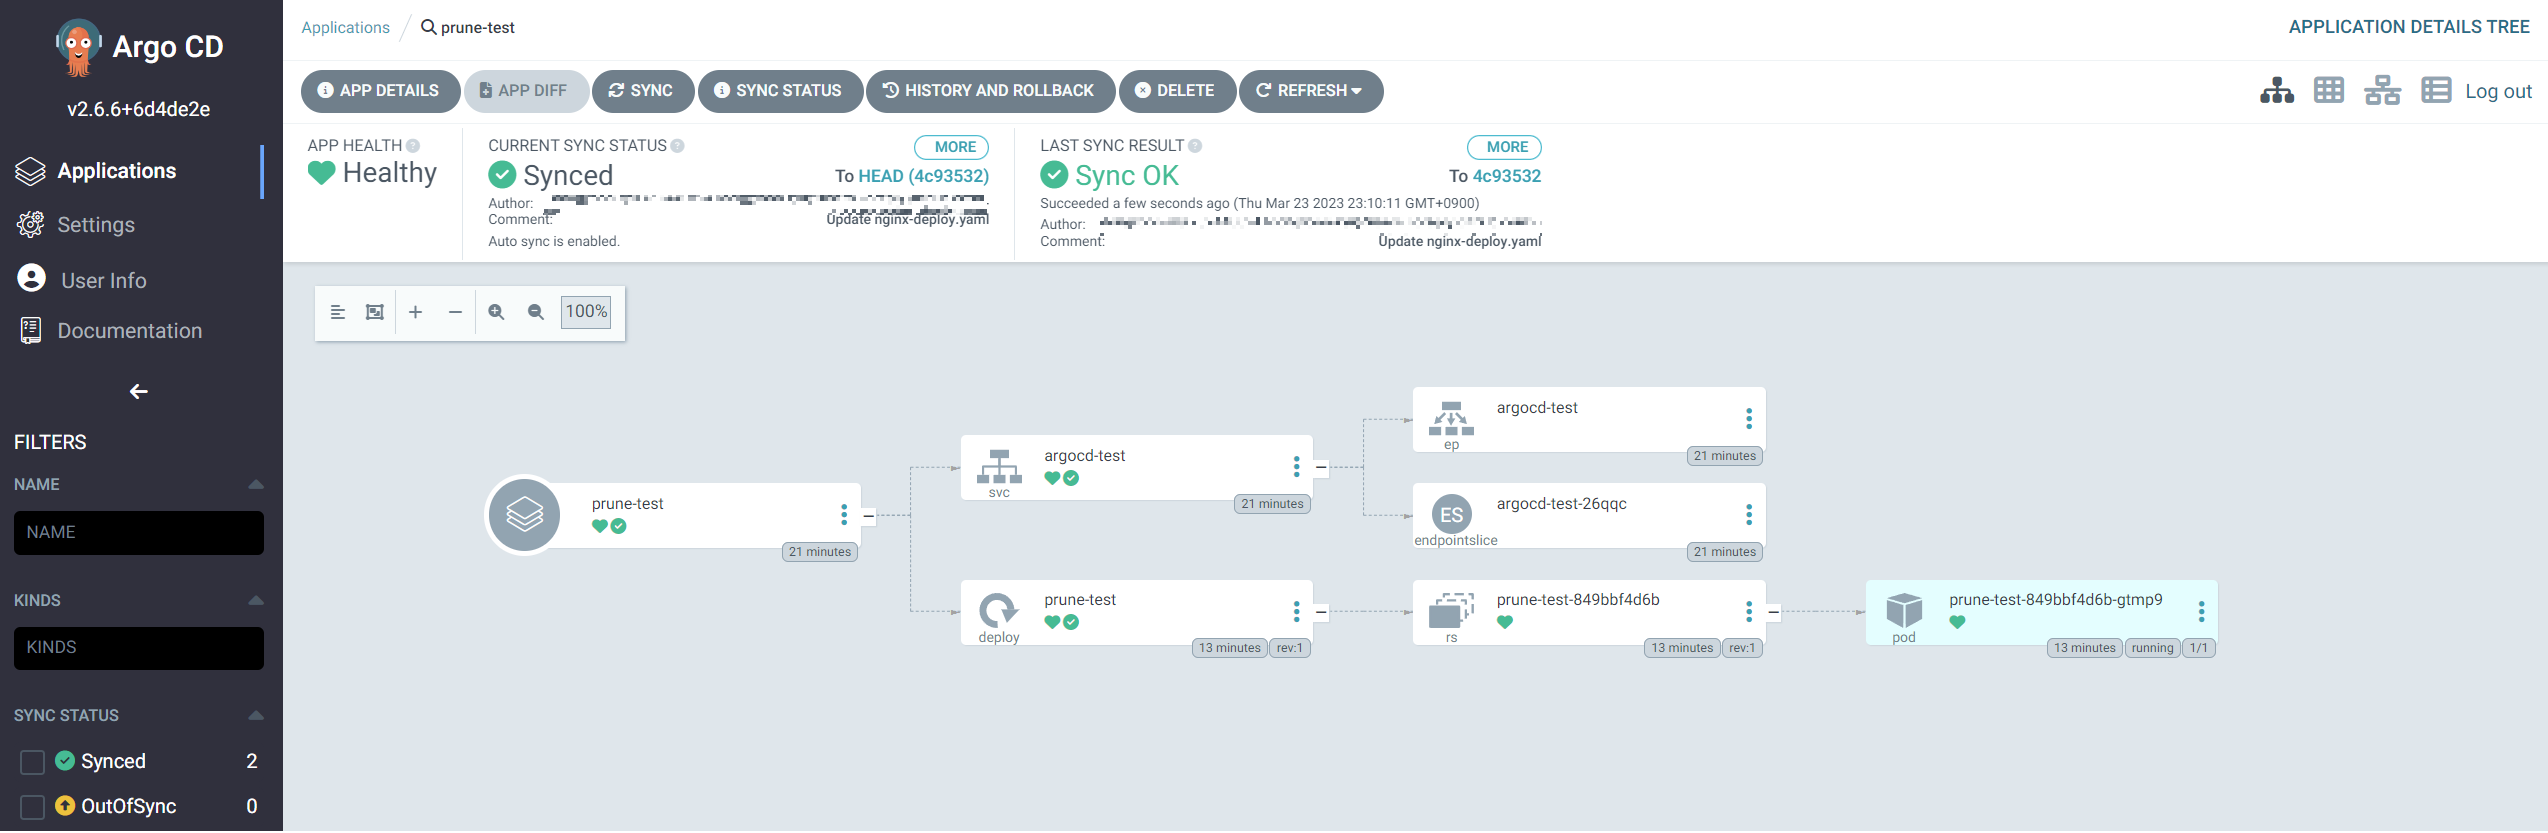Open the Documentation sidebar link
The height and width of the screenshot is (833, 2548).
pyautogui.click(x=129, y=331)
